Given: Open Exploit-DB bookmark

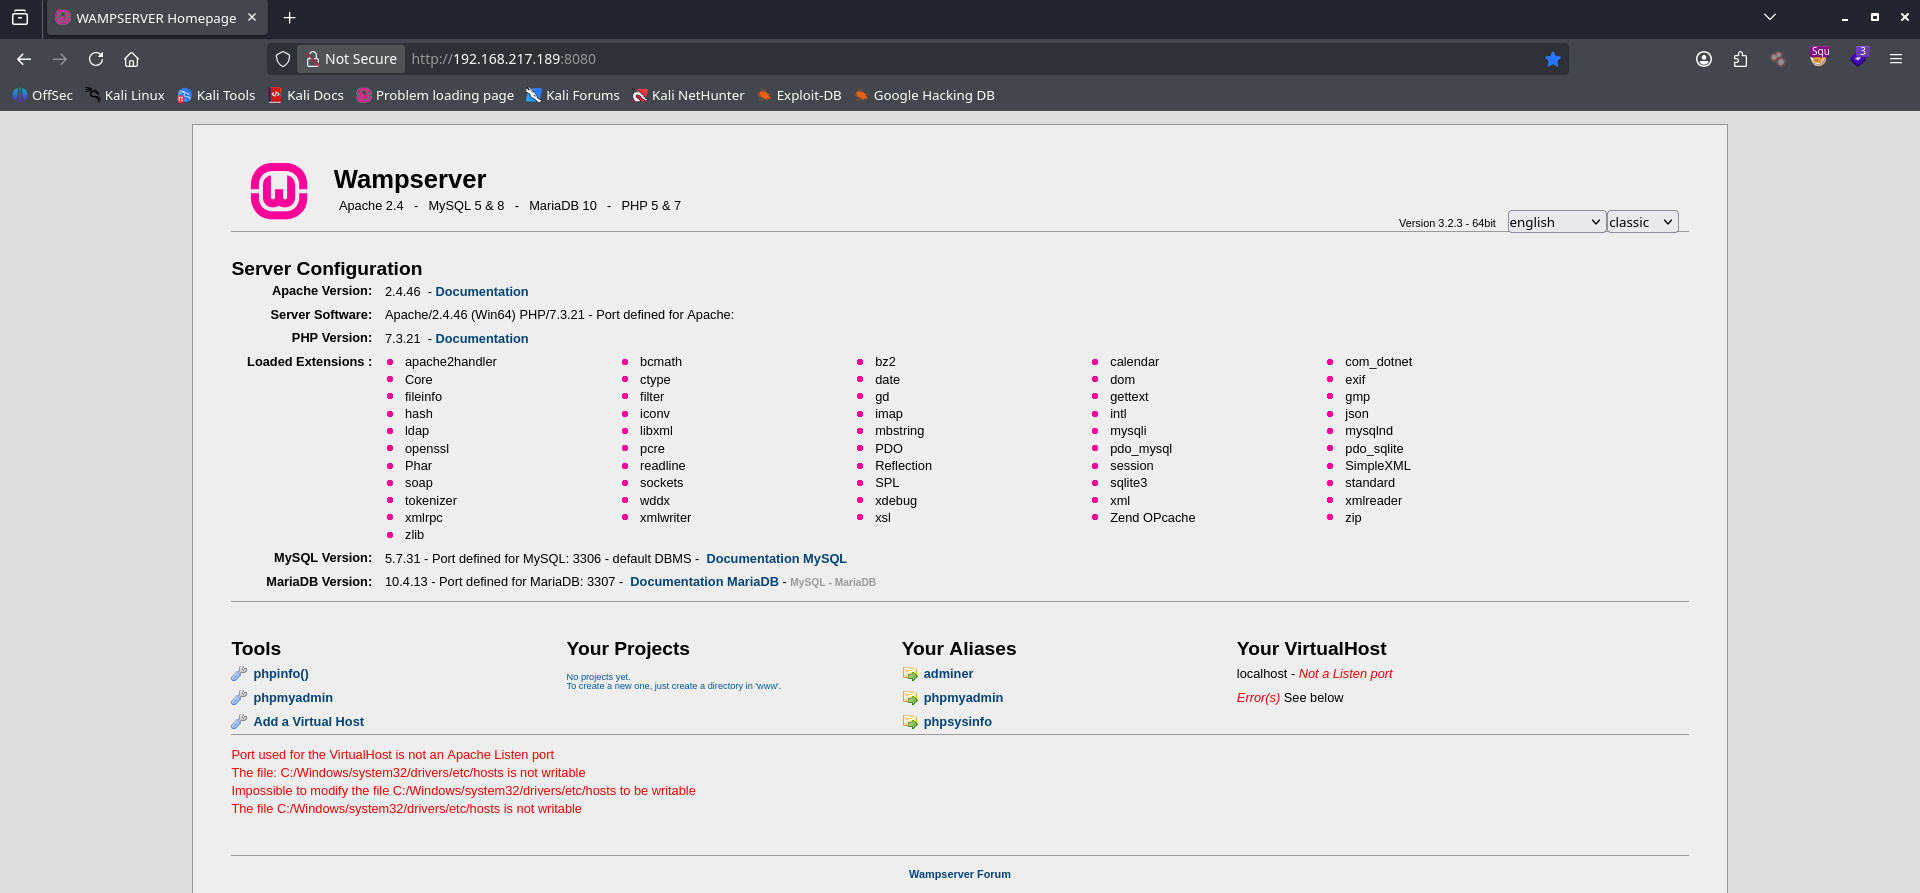Looking at the screenshot, I should [x=799, y=95].
